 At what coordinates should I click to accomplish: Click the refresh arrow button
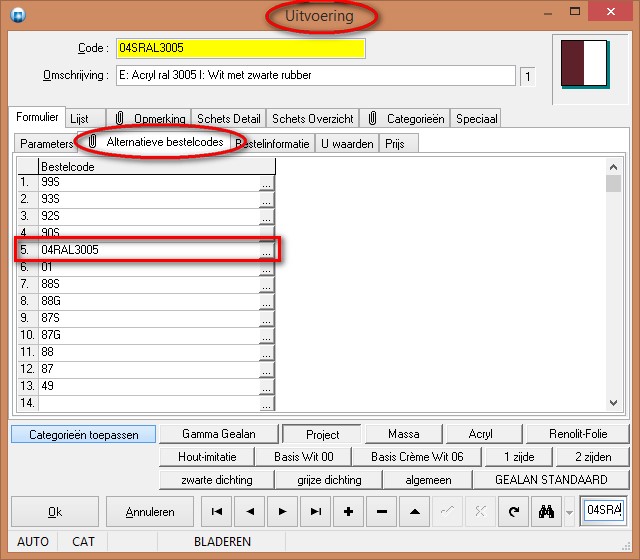[513, 511]
